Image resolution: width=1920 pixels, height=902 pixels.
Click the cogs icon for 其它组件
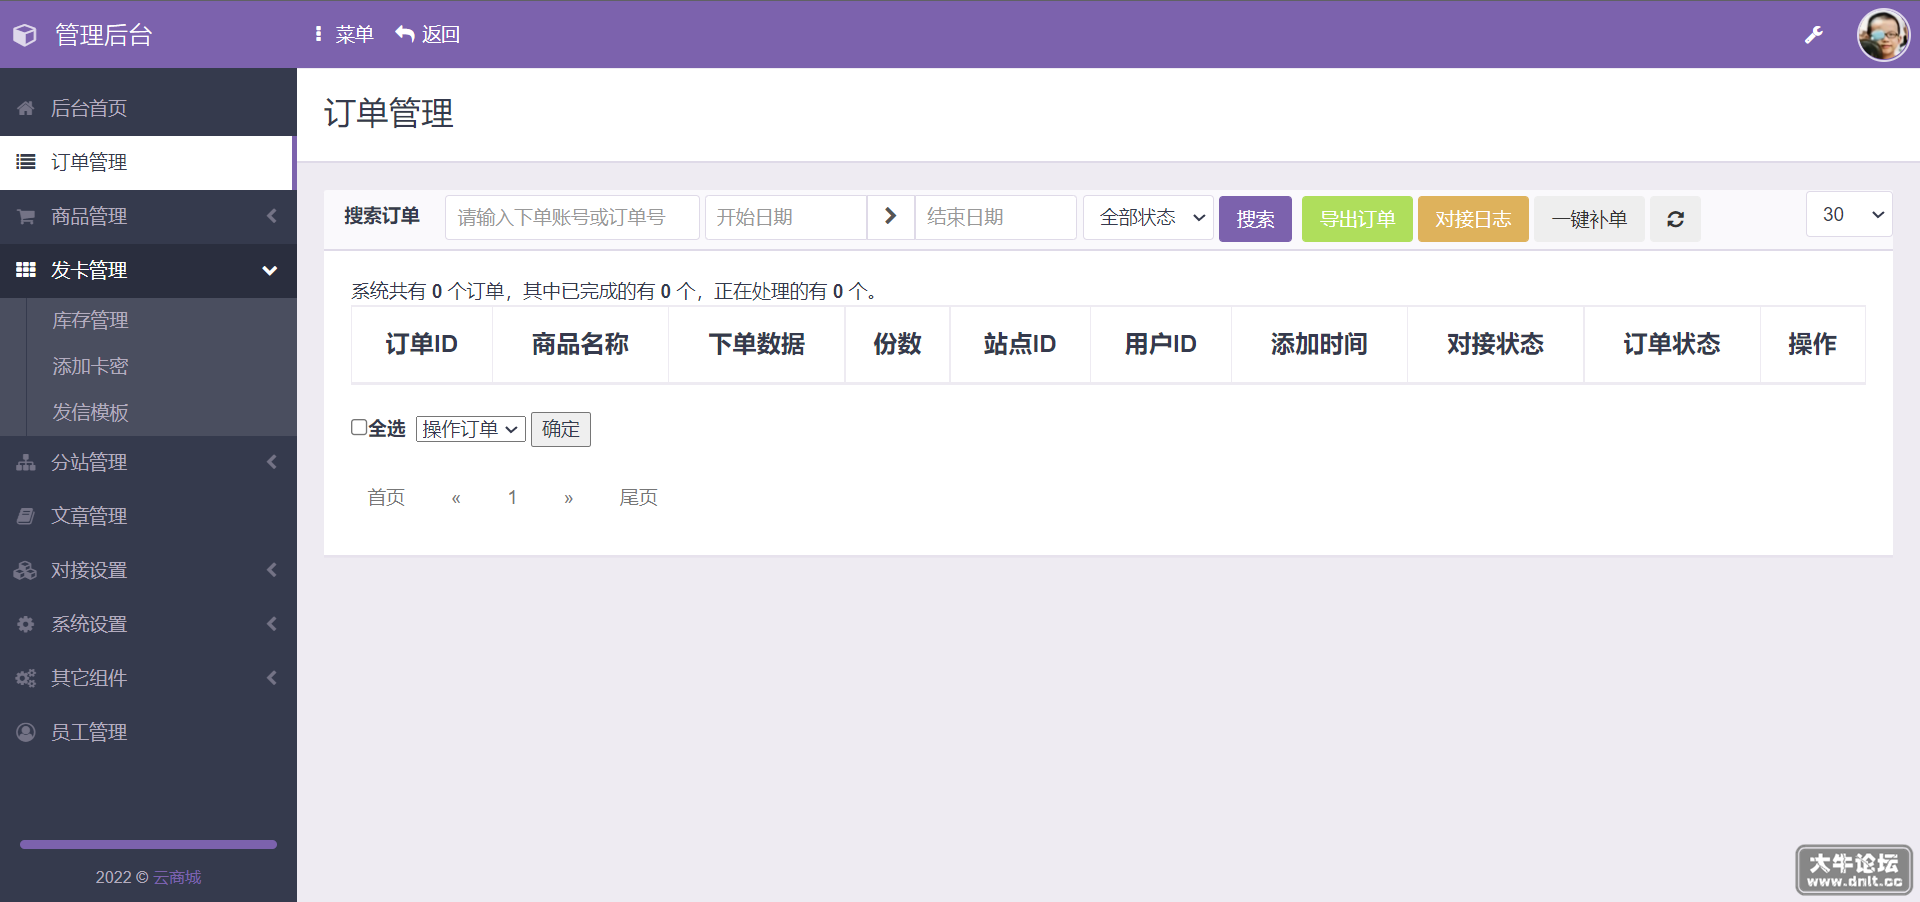click(x=26, y=678)
